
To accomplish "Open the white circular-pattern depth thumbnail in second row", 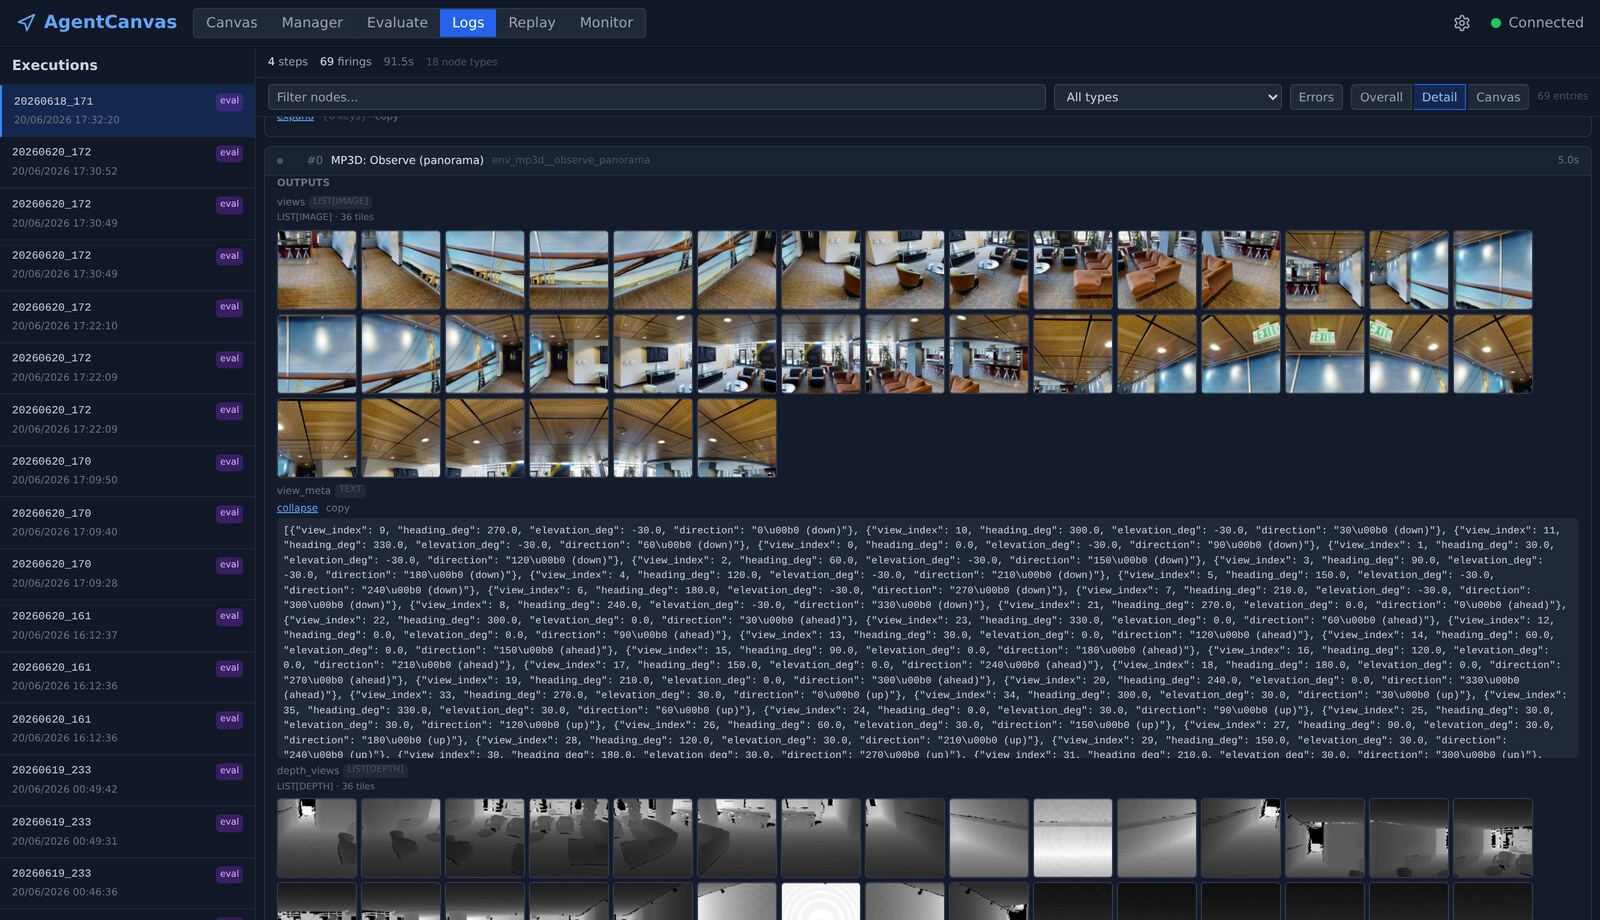I will click(x=821, y=901).
